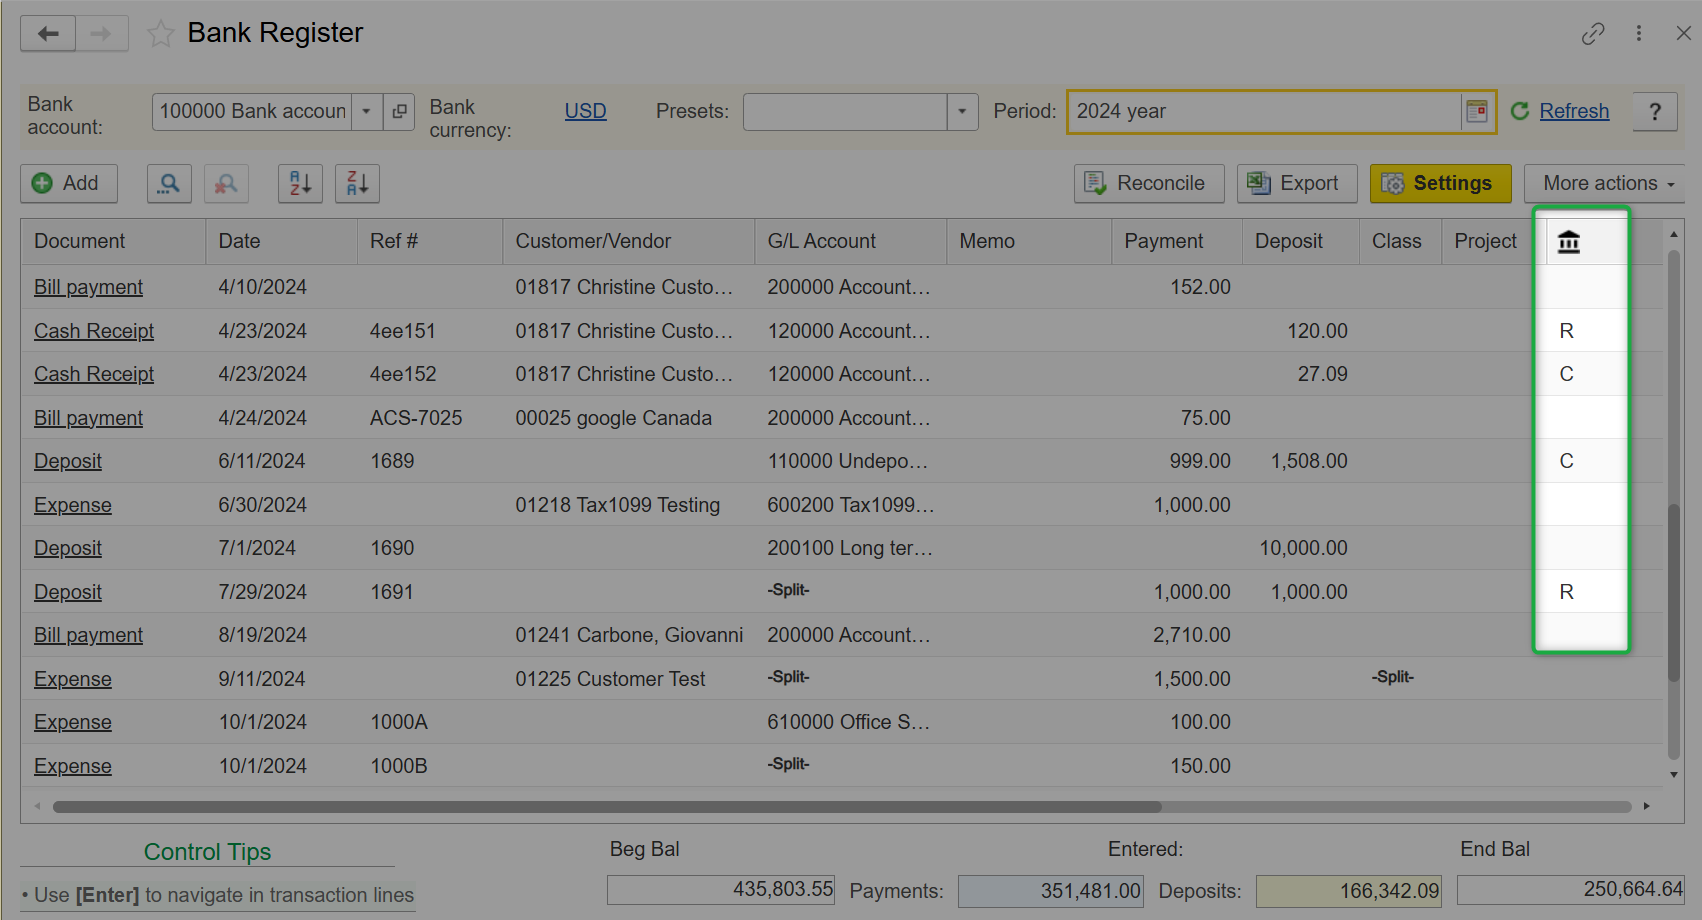Screen dimensions: 1702x920
Task: Go forward with the right arrow button
Action: [101, 34]
